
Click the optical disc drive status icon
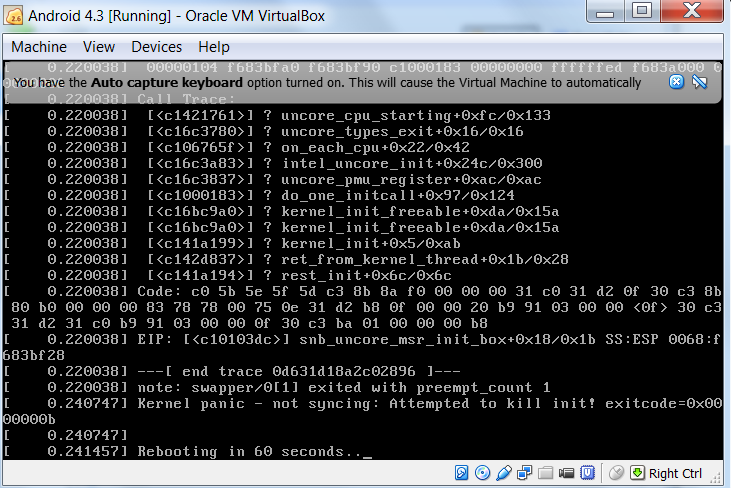pyautogui.click(x=482, y=473)
